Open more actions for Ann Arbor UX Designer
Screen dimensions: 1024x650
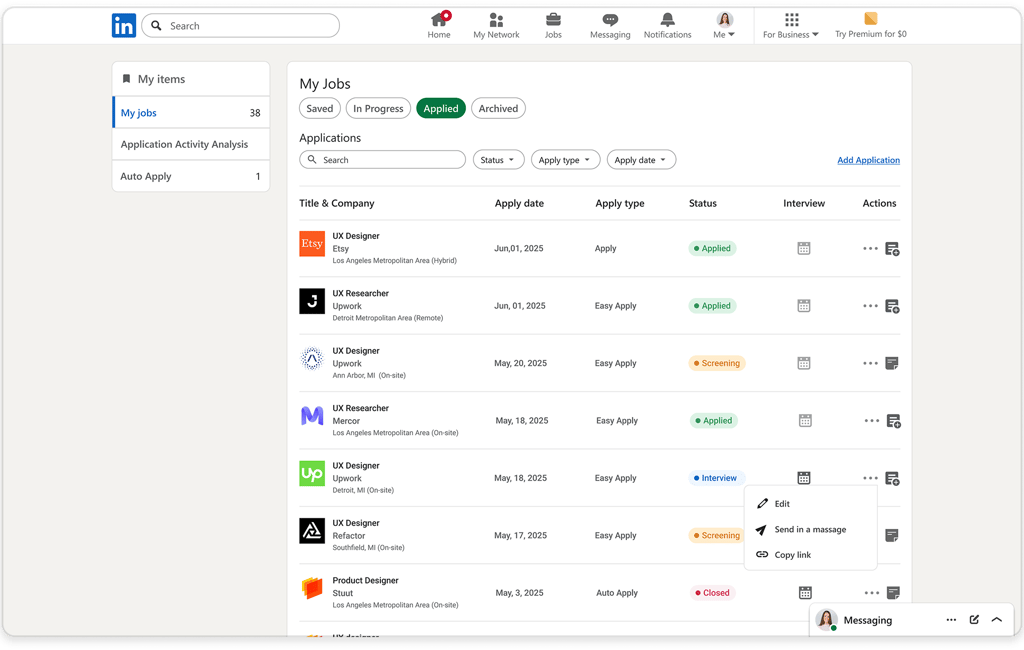point(870,363)
